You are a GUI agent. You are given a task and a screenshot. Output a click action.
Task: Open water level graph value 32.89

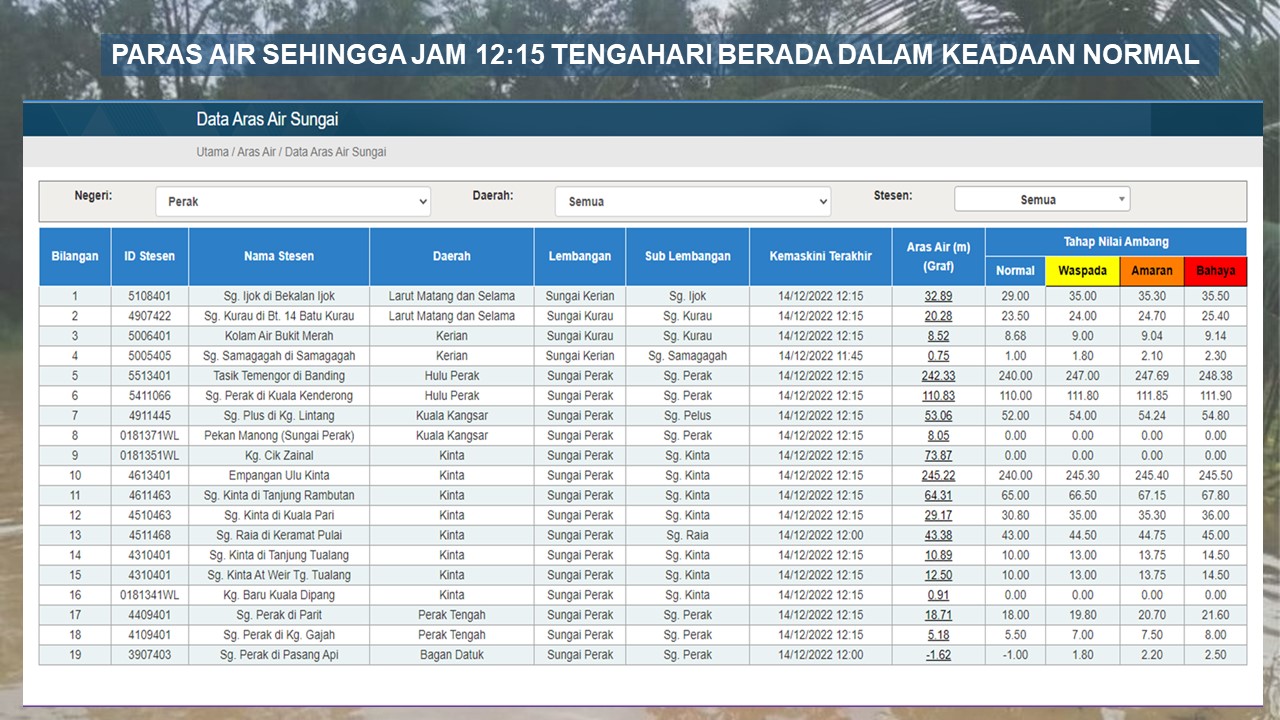(x=938, y=296)
